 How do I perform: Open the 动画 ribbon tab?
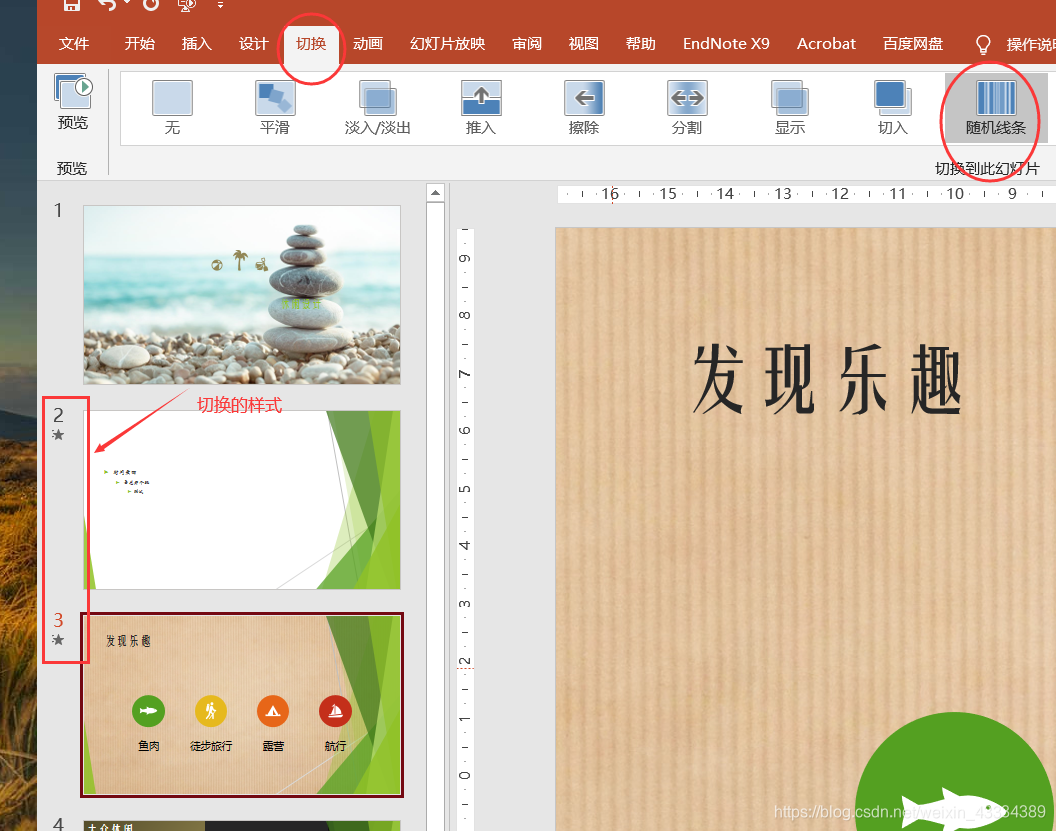coord(368,44)
